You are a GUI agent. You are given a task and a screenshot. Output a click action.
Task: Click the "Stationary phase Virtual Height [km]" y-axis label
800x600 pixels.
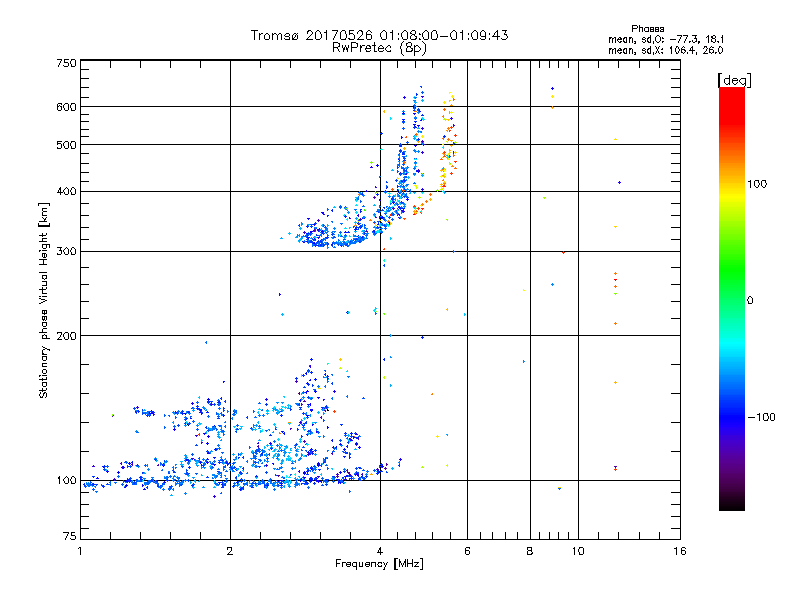coord(44,300)
